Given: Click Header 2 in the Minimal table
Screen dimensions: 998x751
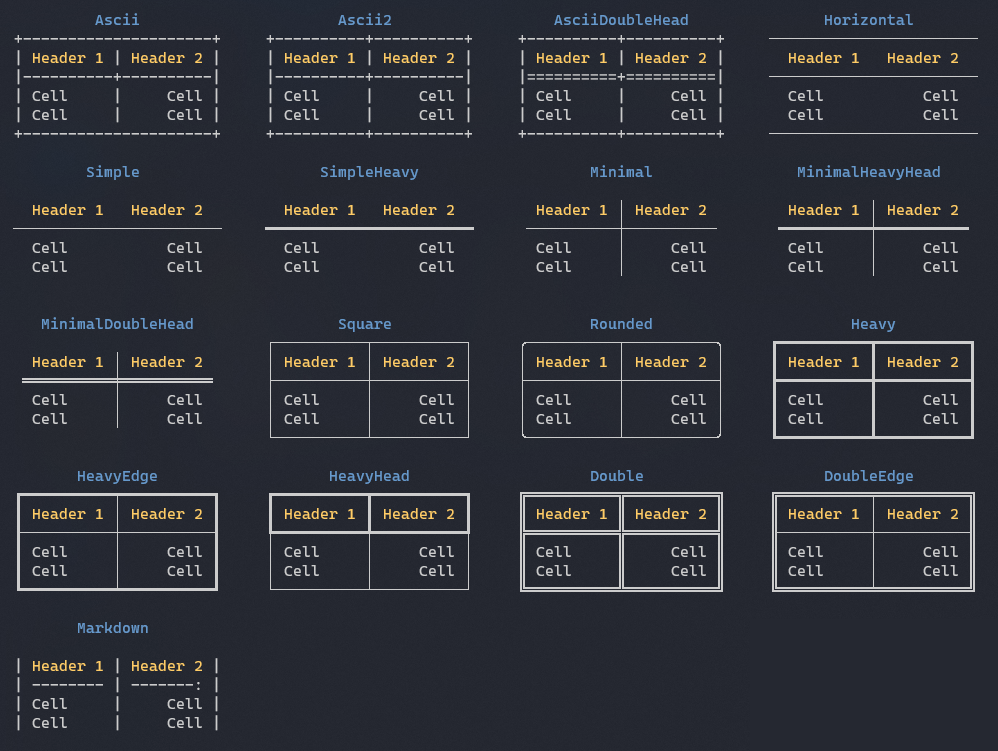Looking at the screenshot, I should tap(671, 210).
